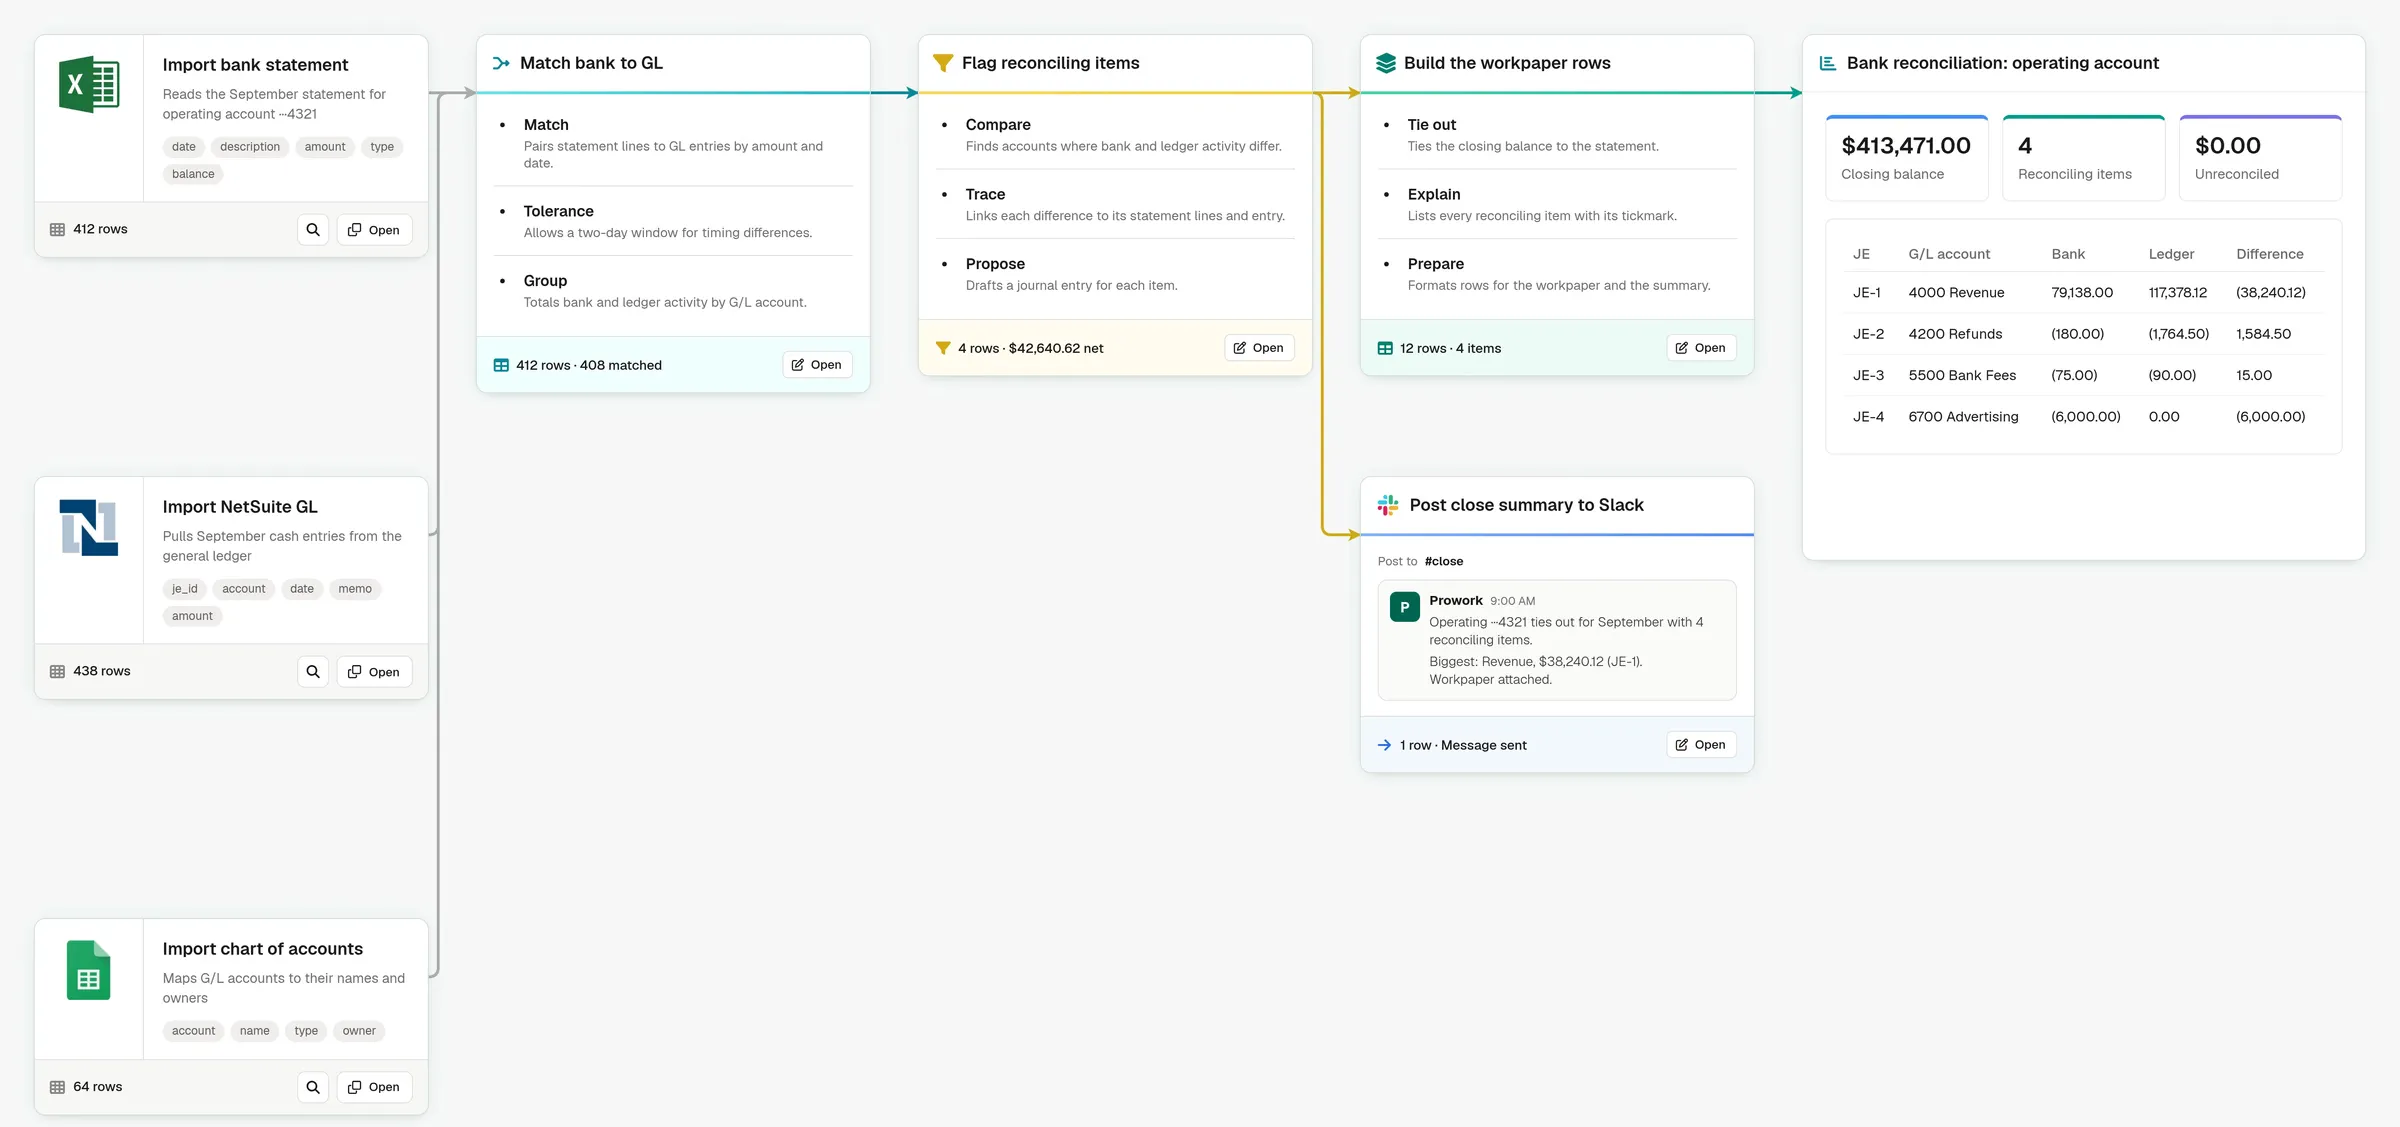Click the funnel icon beside Flag reconciling items title
This screenshot has height=1127, width=2400.
[x=942, y=63]
